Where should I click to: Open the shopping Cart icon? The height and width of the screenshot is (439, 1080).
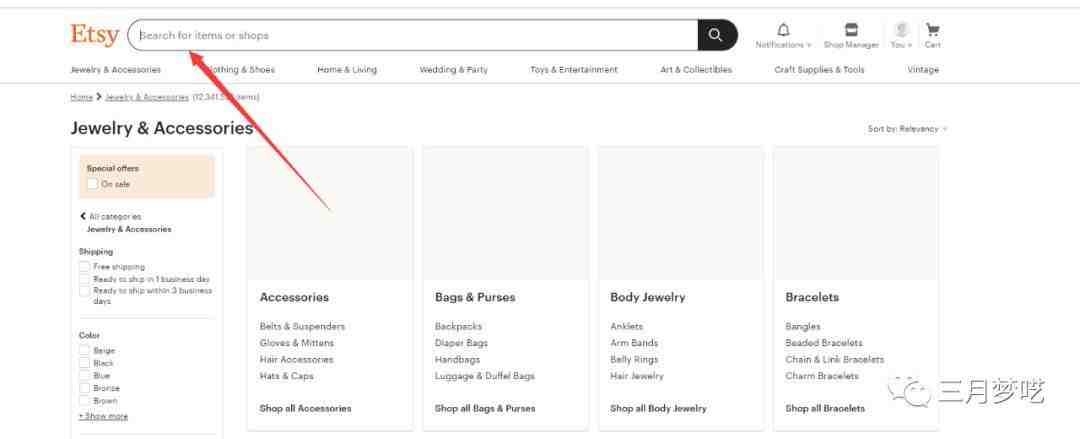coord(932,30)
